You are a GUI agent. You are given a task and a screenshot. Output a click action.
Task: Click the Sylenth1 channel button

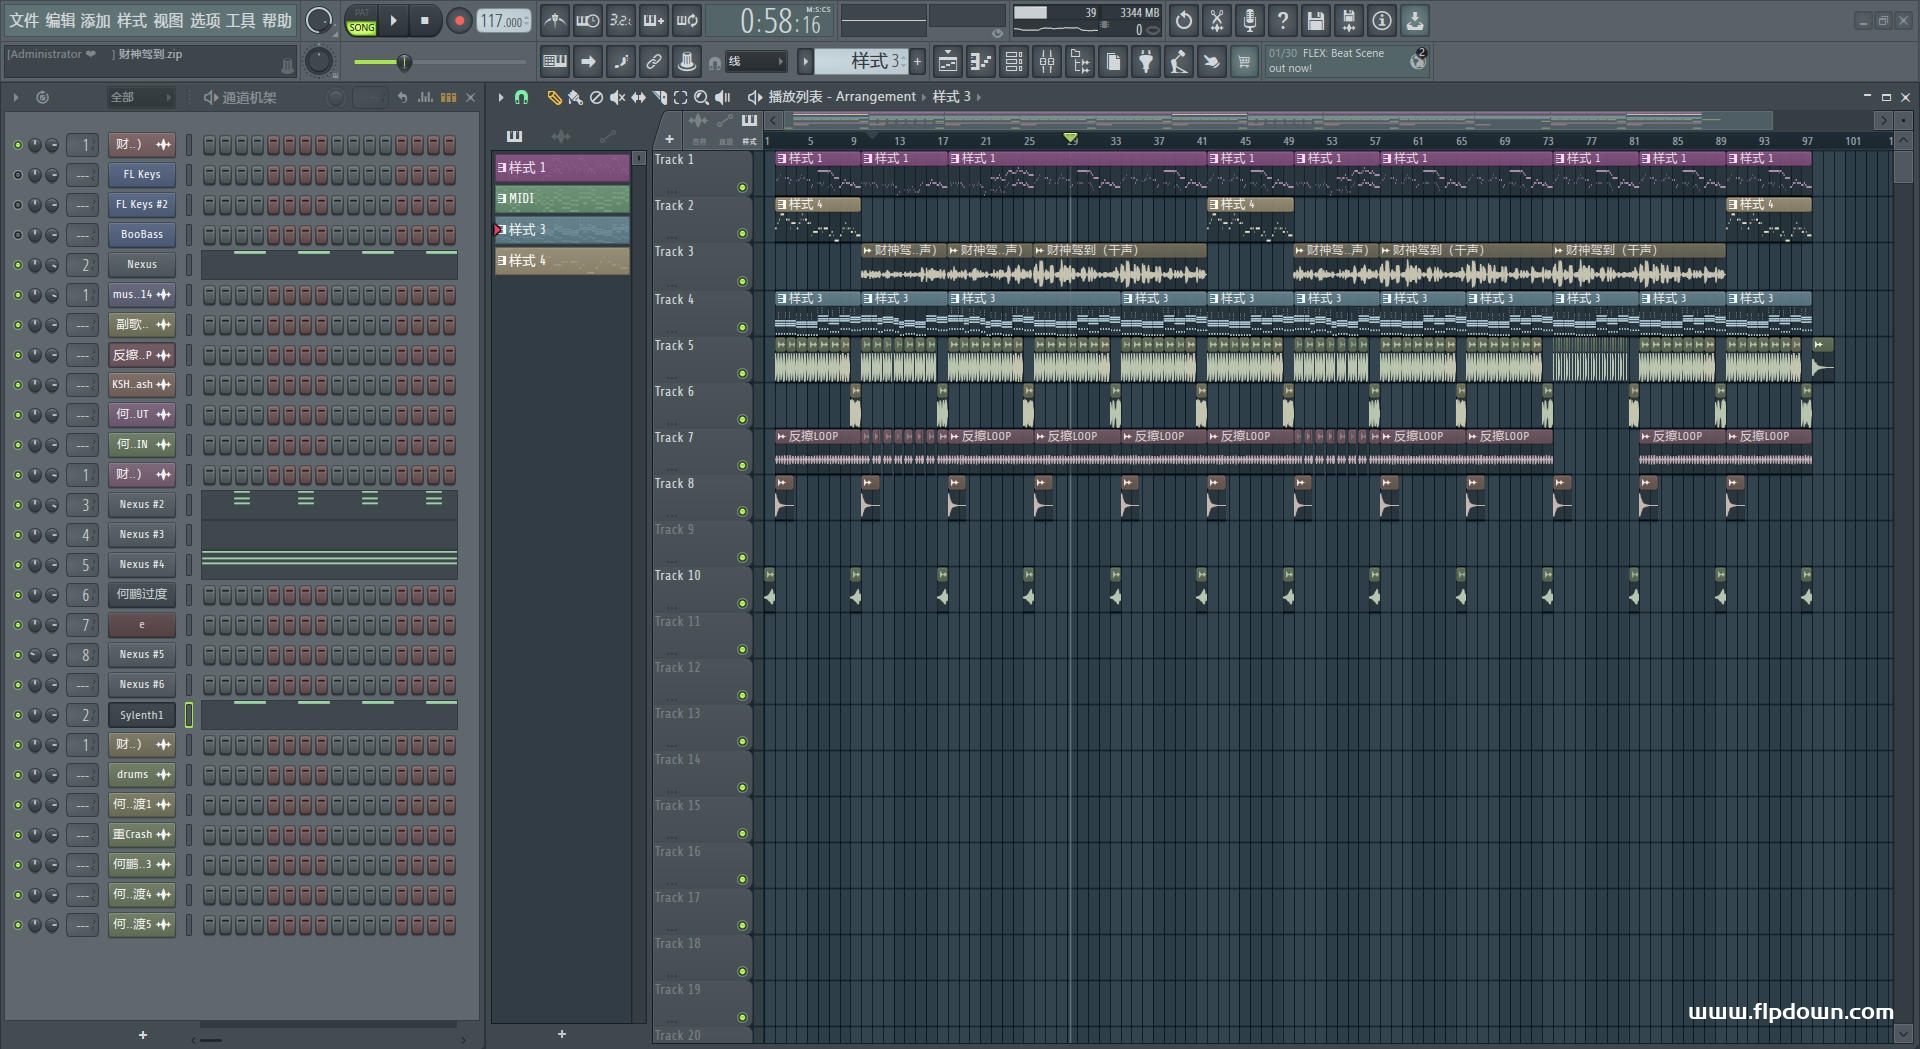pos(141,715)
